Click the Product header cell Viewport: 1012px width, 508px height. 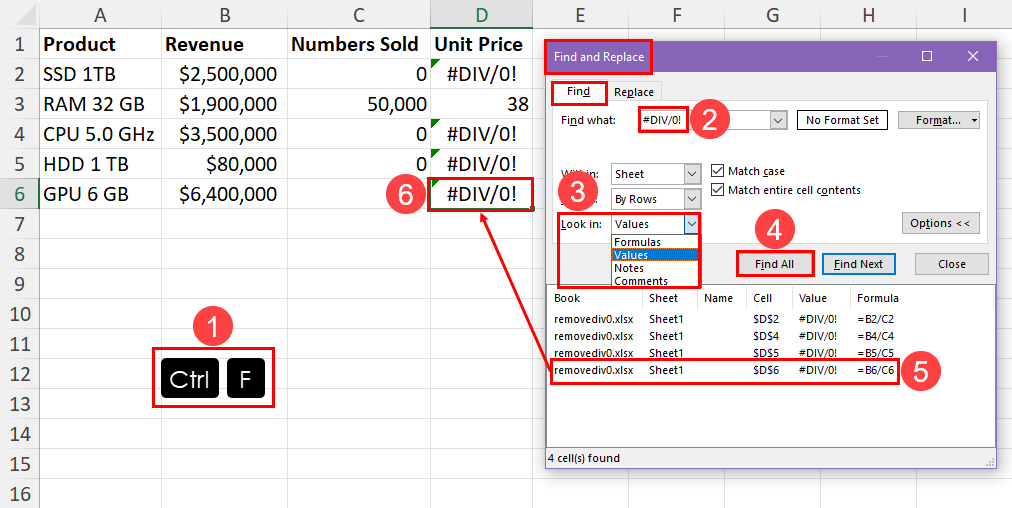click(100, 44)
